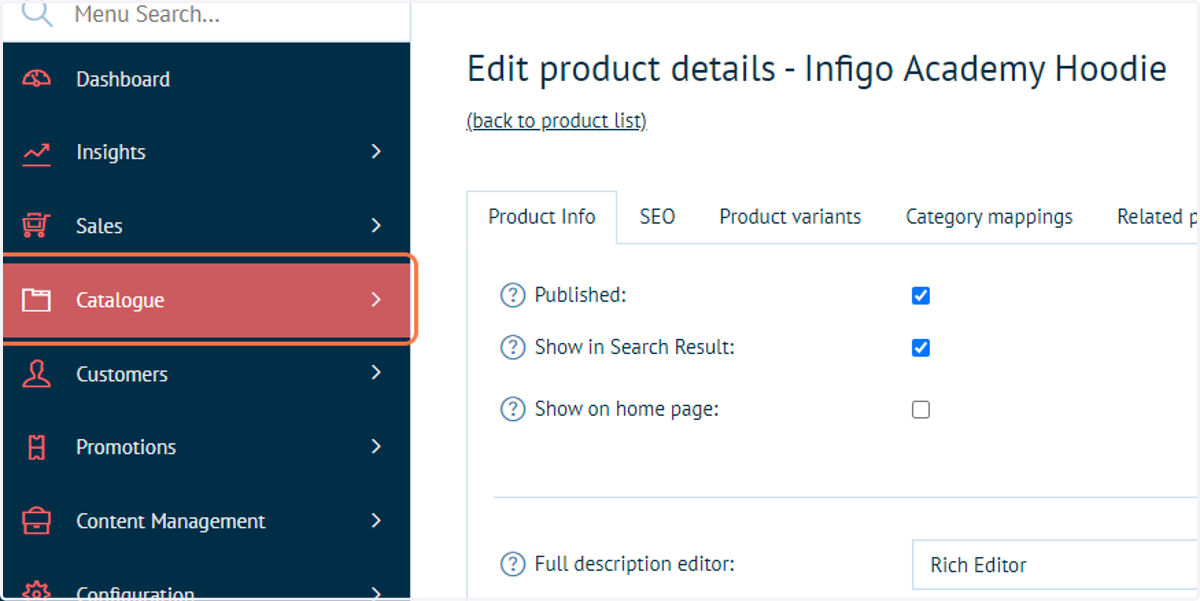Click the Dashboard gauge icon
The height and width of the screenshot is (601, 1200).
37,79
